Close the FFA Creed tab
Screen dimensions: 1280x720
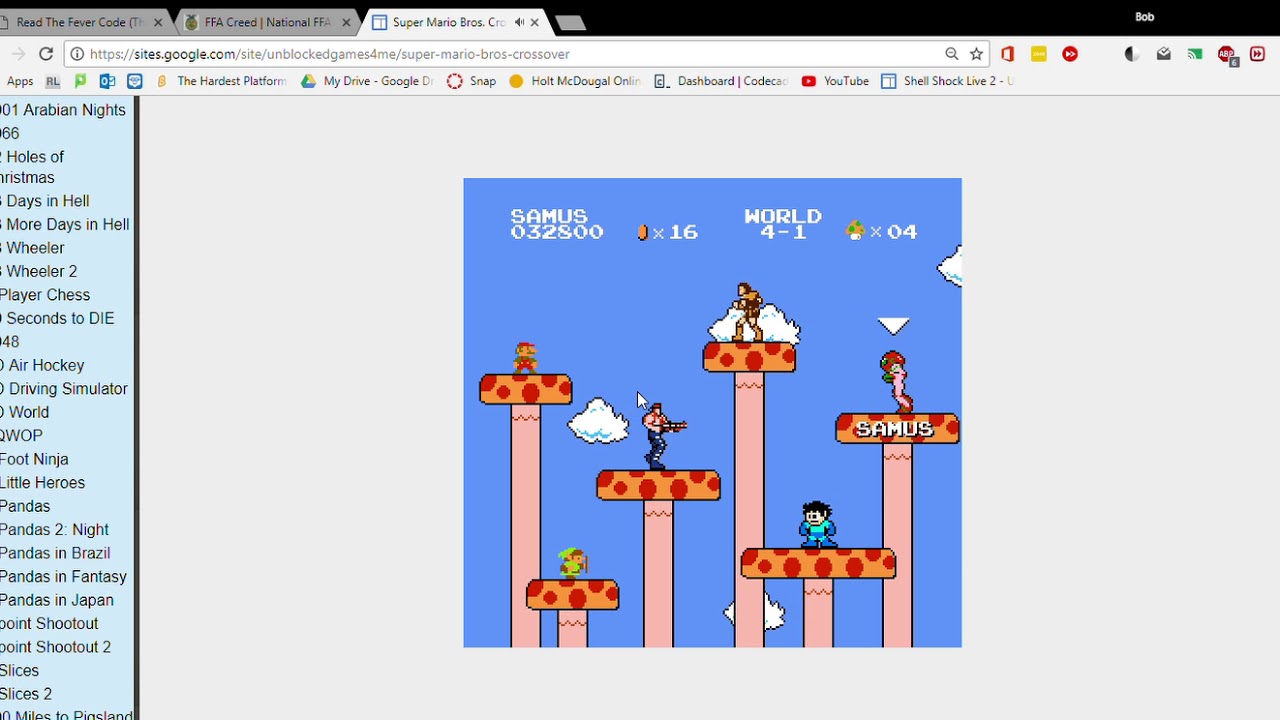point(346,22)
